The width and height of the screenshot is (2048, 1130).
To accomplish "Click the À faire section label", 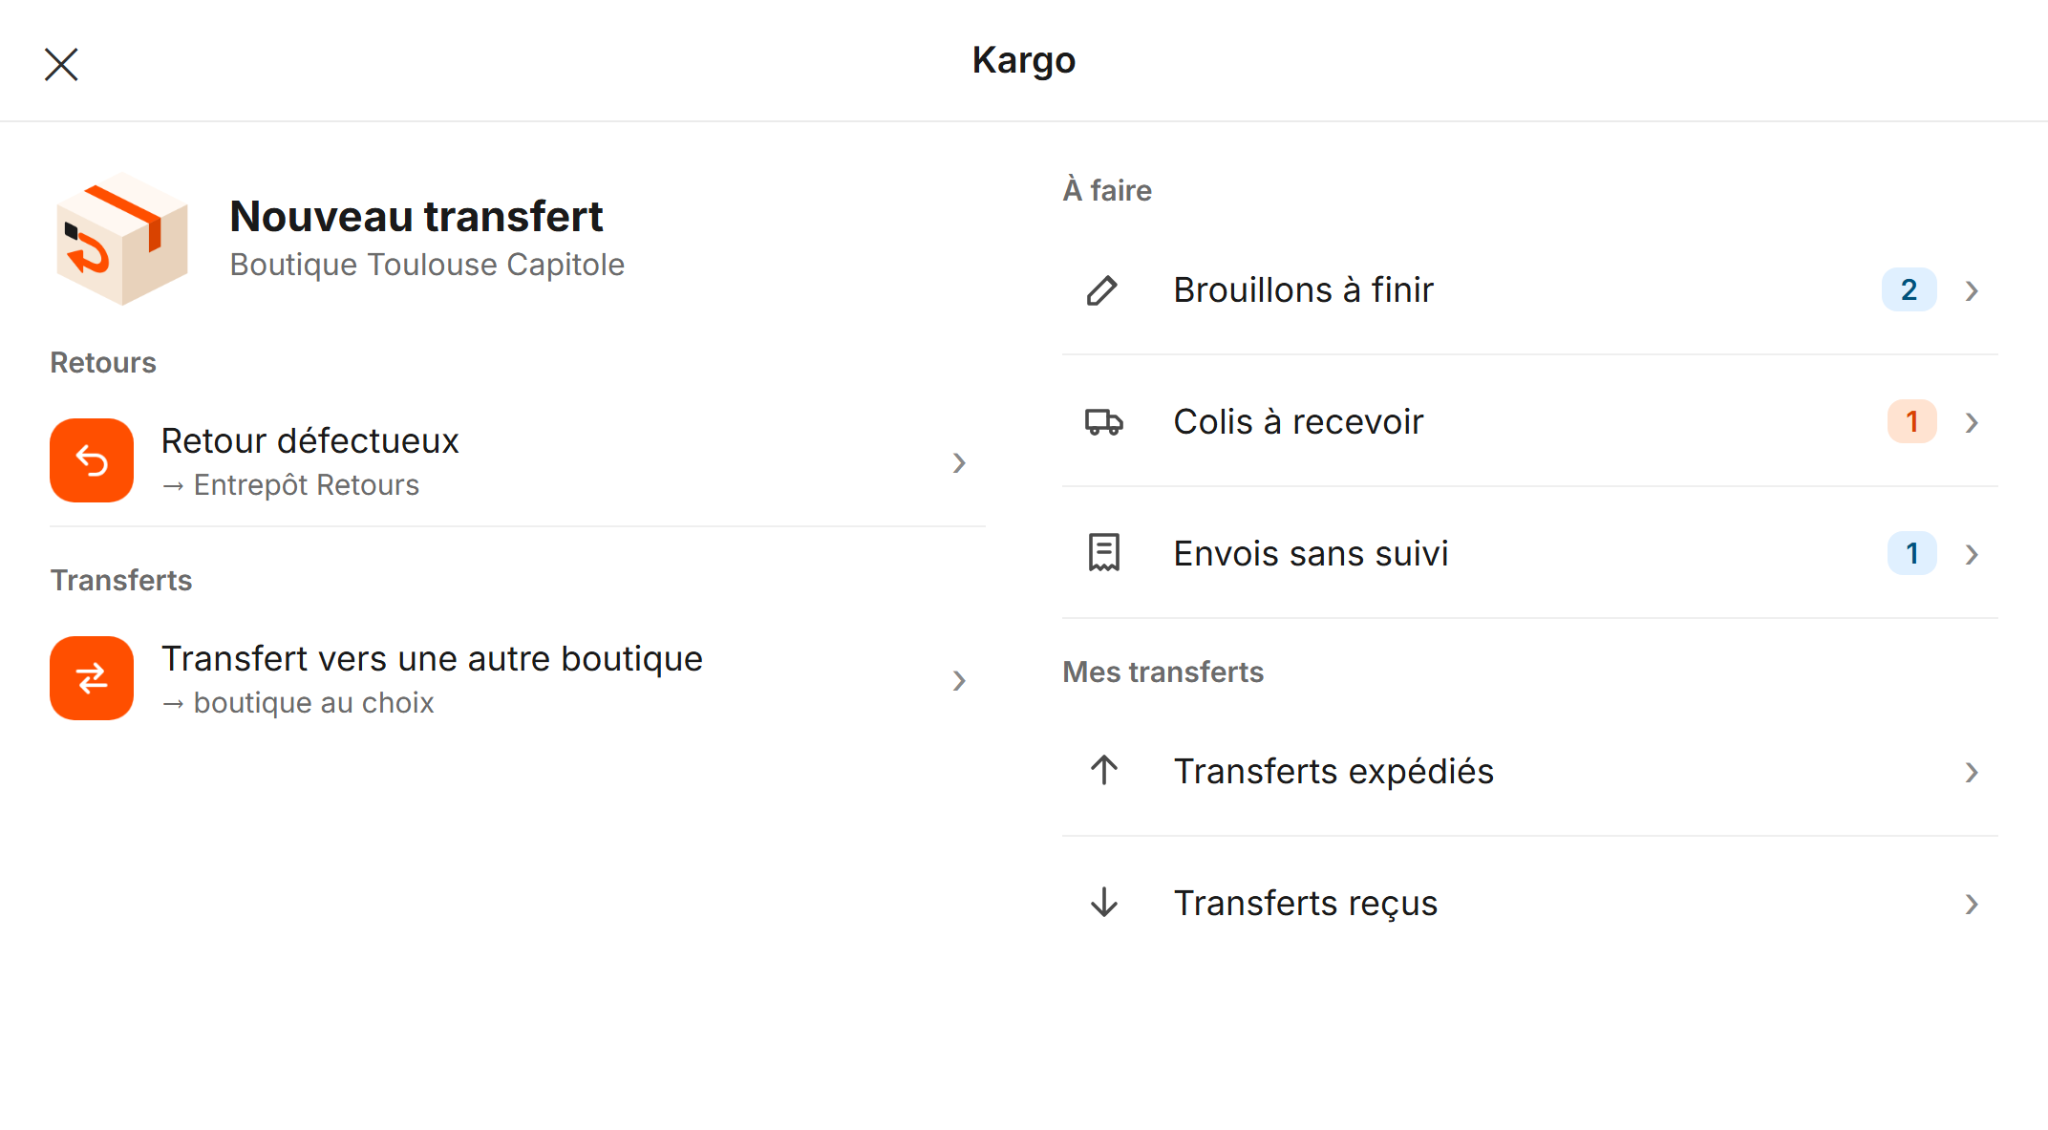I will 1107,190.
